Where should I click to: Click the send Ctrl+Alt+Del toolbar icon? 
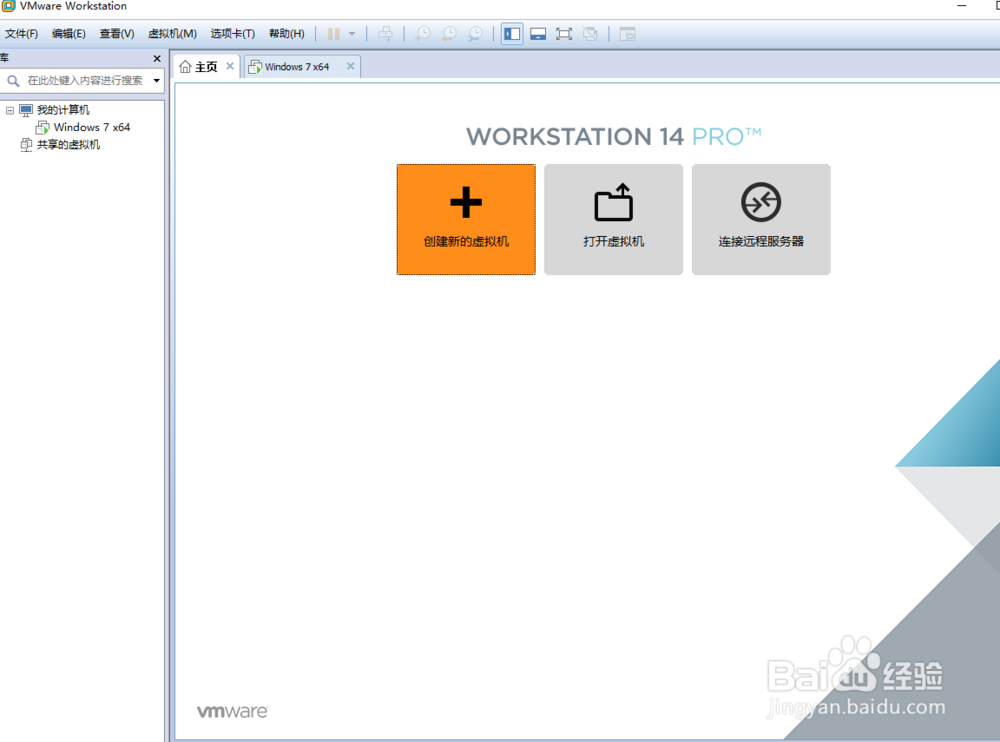coord(385,34)
